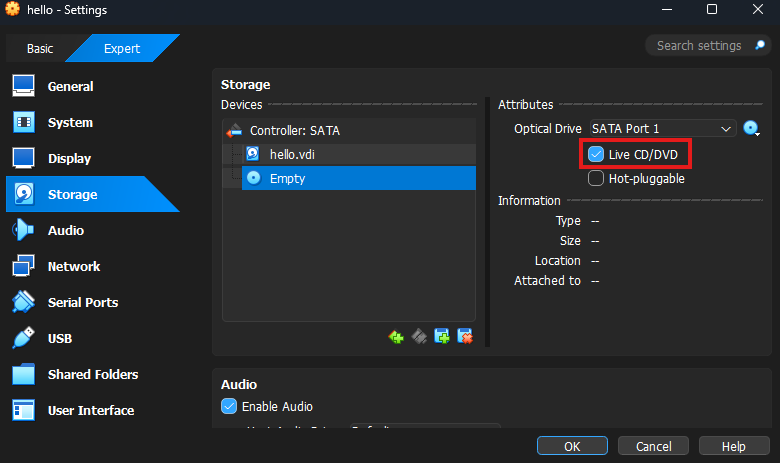Open the Audio settings category
Screen dimensions: 780x463
pos(66,230)
